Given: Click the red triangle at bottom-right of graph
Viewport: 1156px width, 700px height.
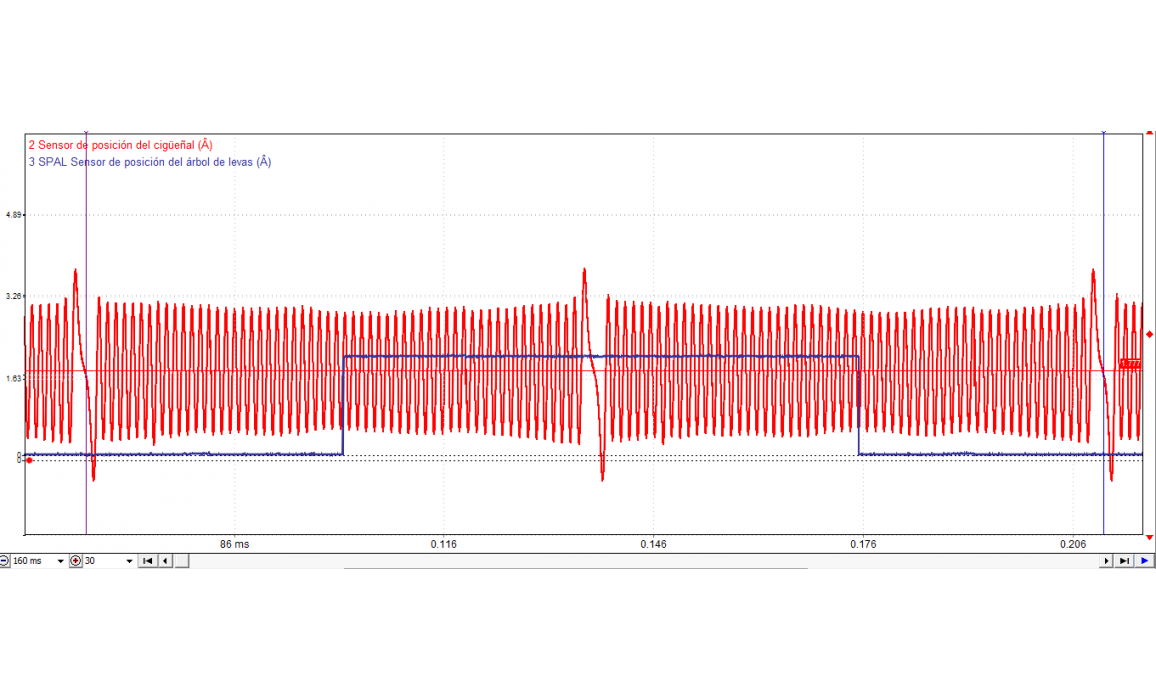Looking at the screenshot, I should pos(1149,537).
